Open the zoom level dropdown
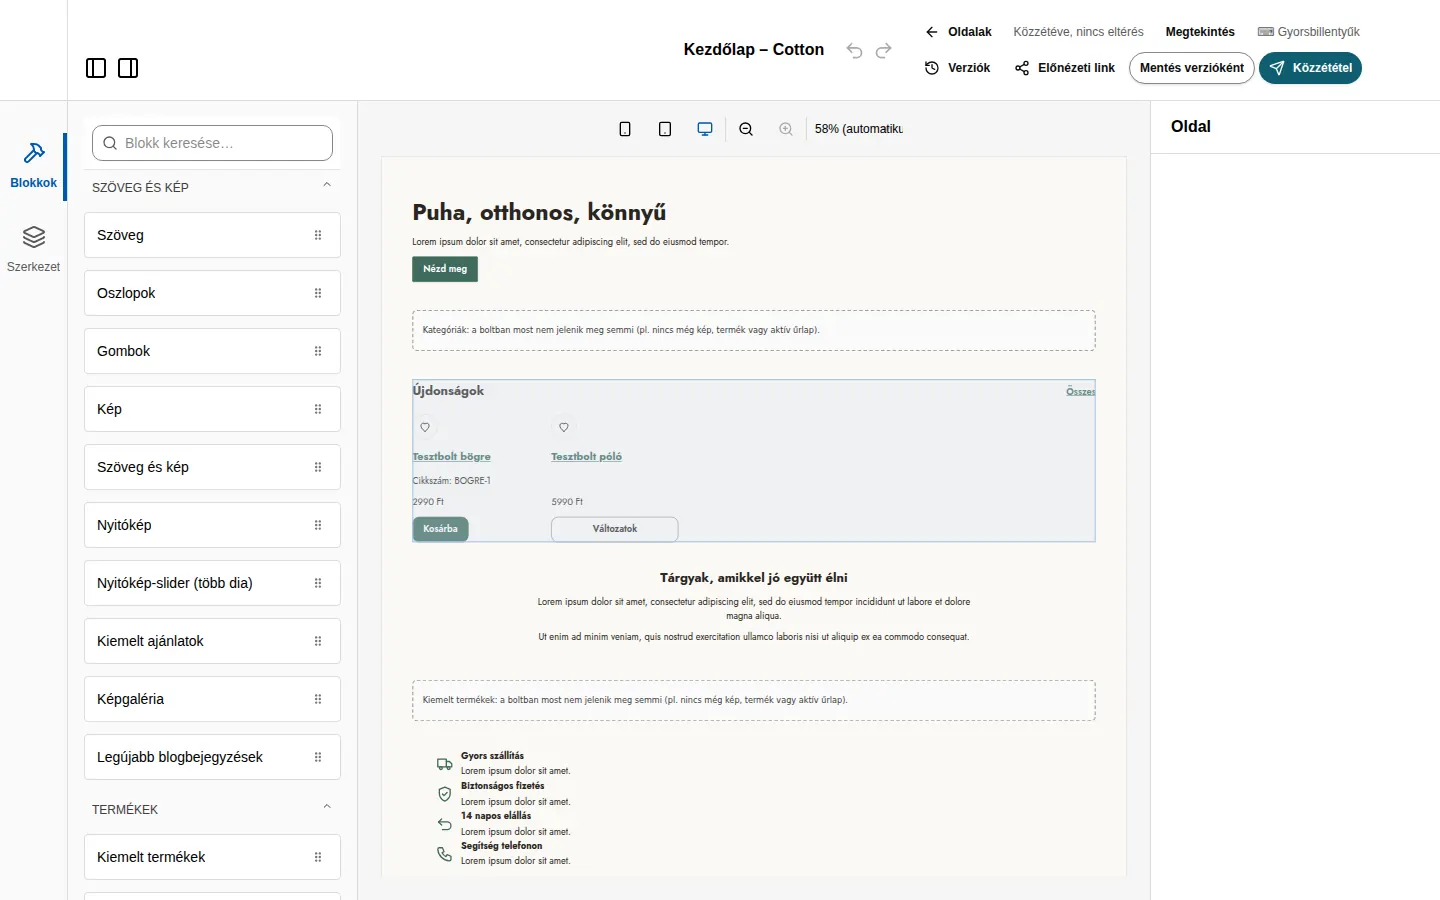 click(858, 129)
